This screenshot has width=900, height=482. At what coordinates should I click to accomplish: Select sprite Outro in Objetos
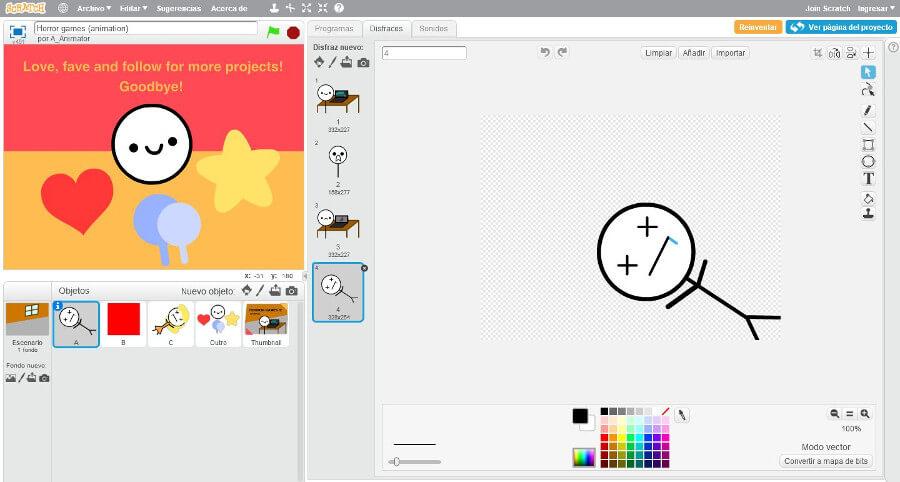coord(218,324)
